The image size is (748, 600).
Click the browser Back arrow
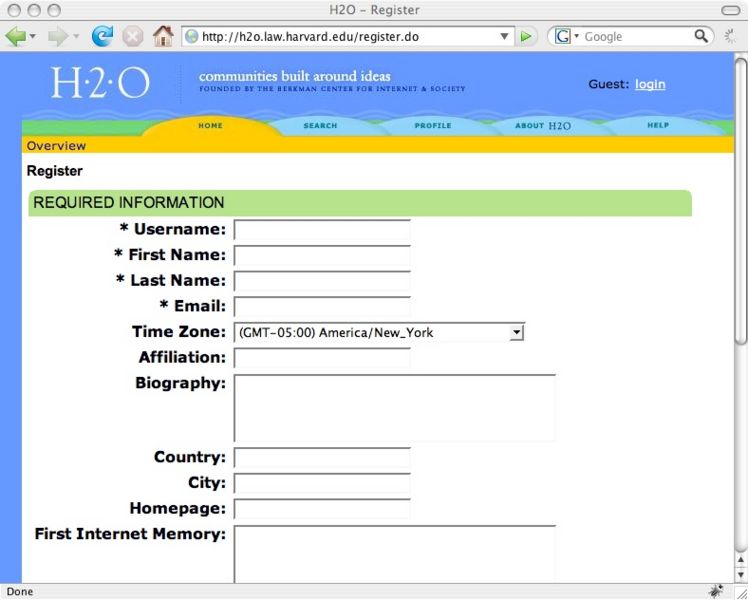[16, 36]
